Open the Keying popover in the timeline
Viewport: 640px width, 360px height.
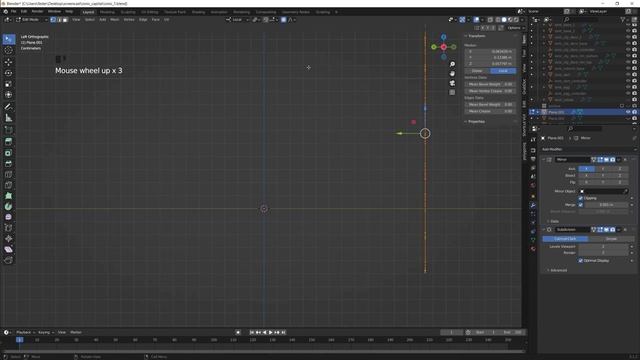point(46,332)
